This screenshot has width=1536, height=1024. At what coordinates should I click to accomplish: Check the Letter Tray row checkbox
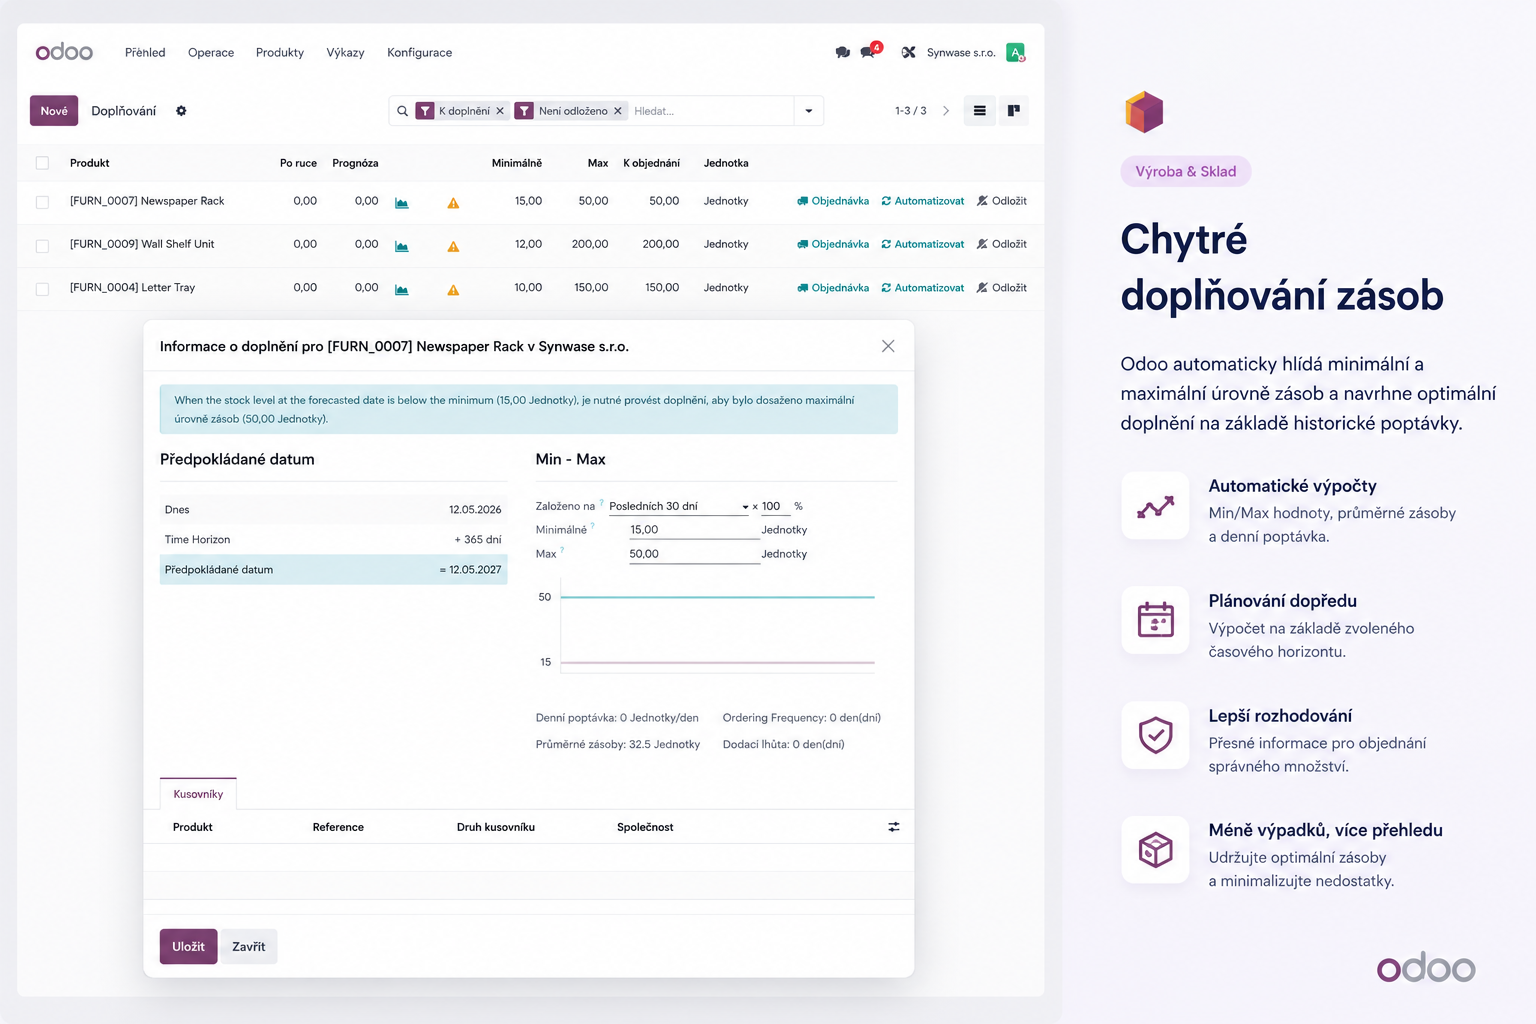coord(42,289)
